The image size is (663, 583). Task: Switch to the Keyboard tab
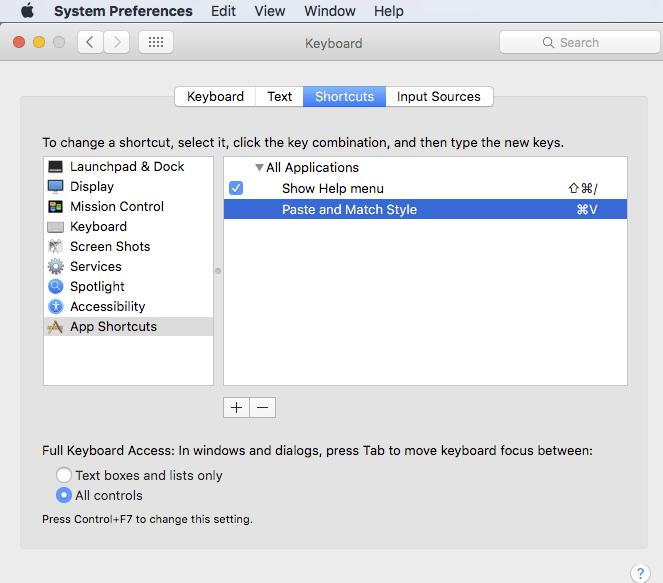pos(215,96)
